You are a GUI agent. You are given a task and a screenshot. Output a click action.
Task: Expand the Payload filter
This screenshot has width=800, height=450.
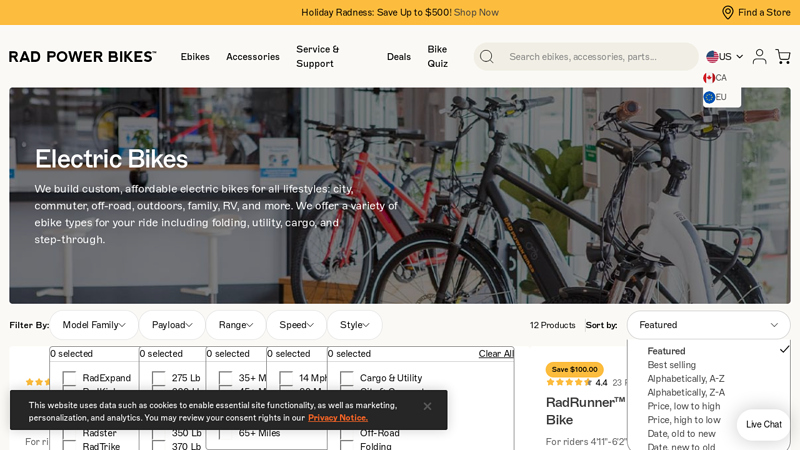[x=172, y=325]
